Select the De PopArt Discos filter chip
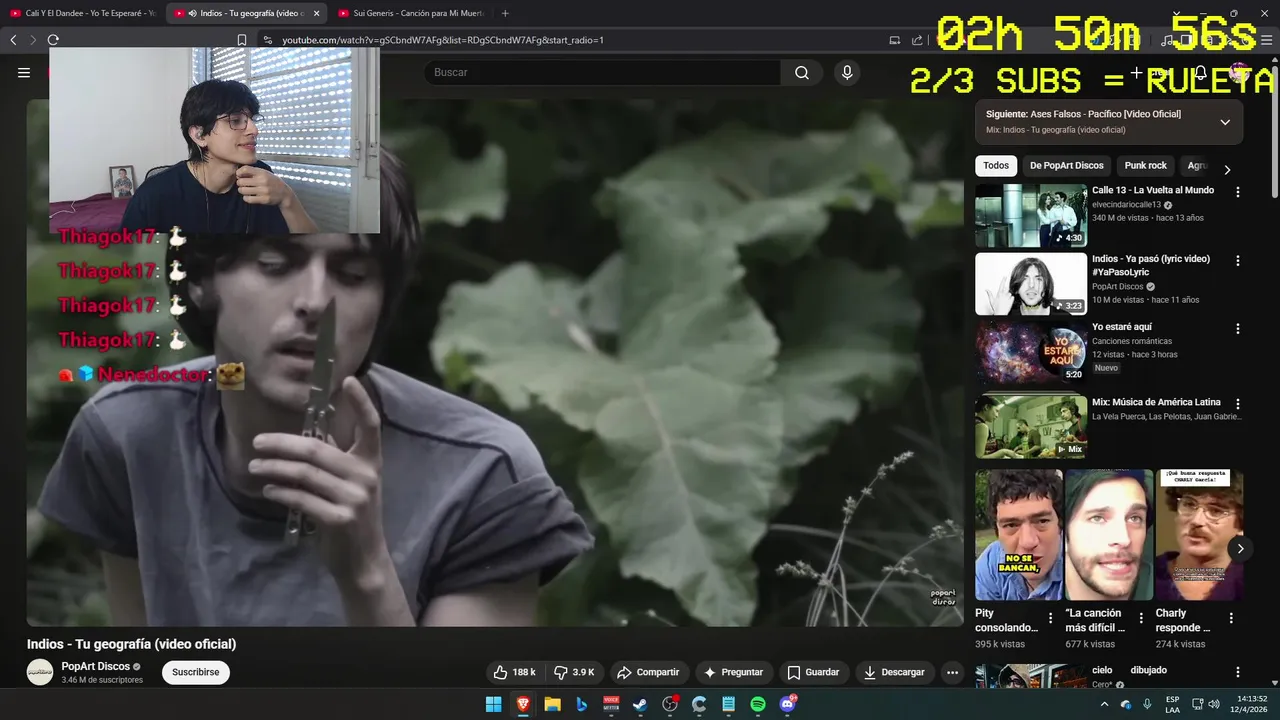The height and width of the screenshot is (720, 1280). pyautogui.click(x=1067, y=166)
